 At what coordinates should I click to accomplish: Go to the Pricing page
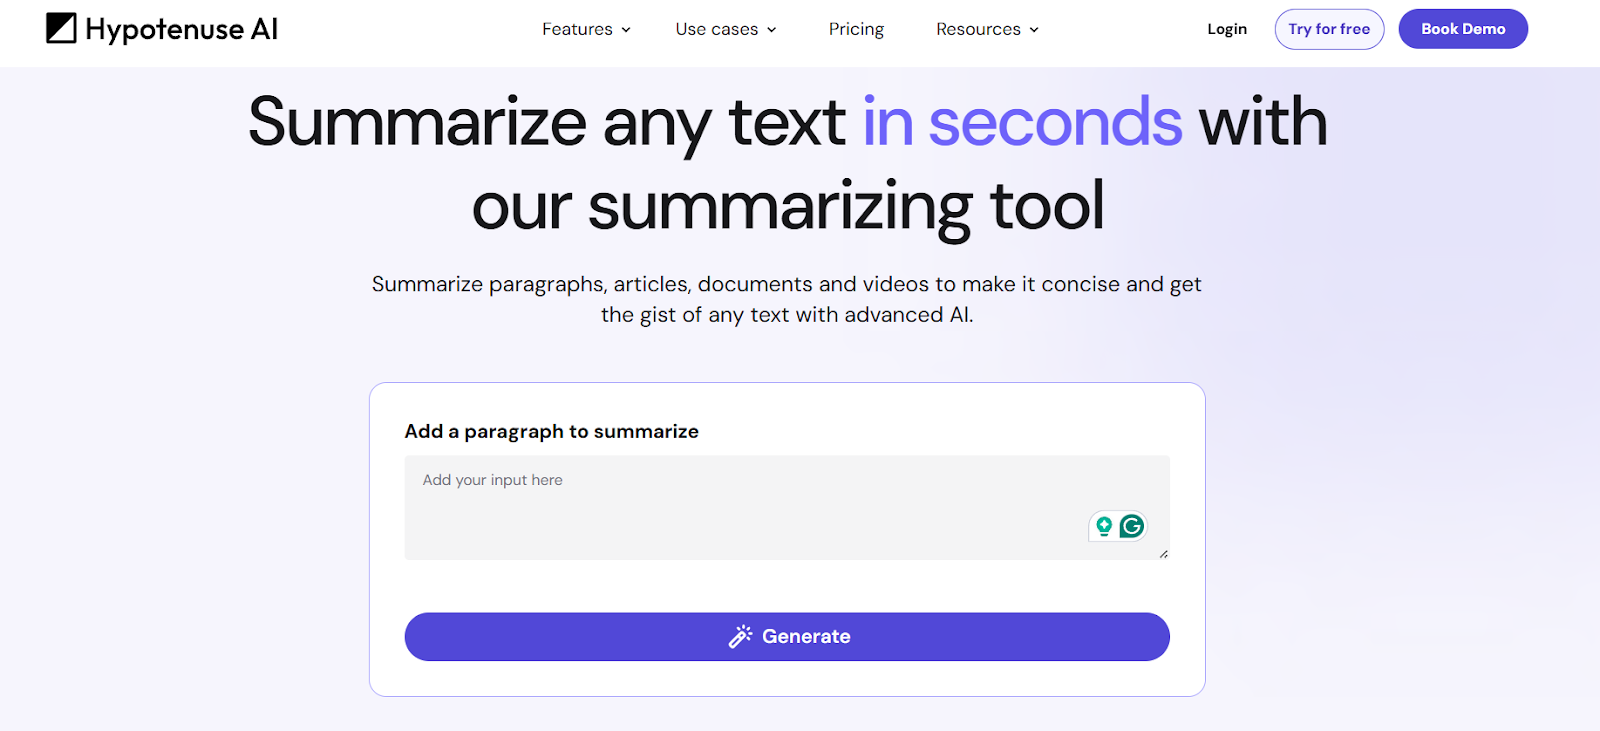(x=856, y=29)
